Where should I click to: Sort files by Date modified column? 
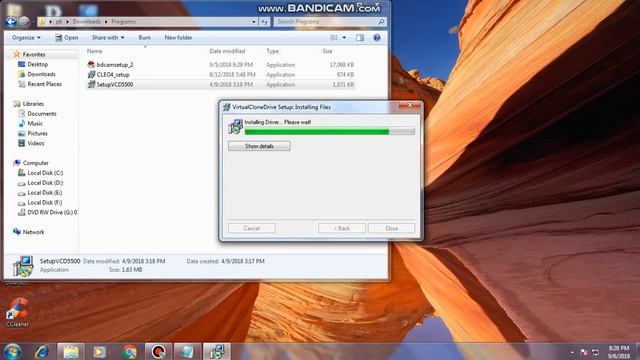pyautogui.click(x=227, y=51)
